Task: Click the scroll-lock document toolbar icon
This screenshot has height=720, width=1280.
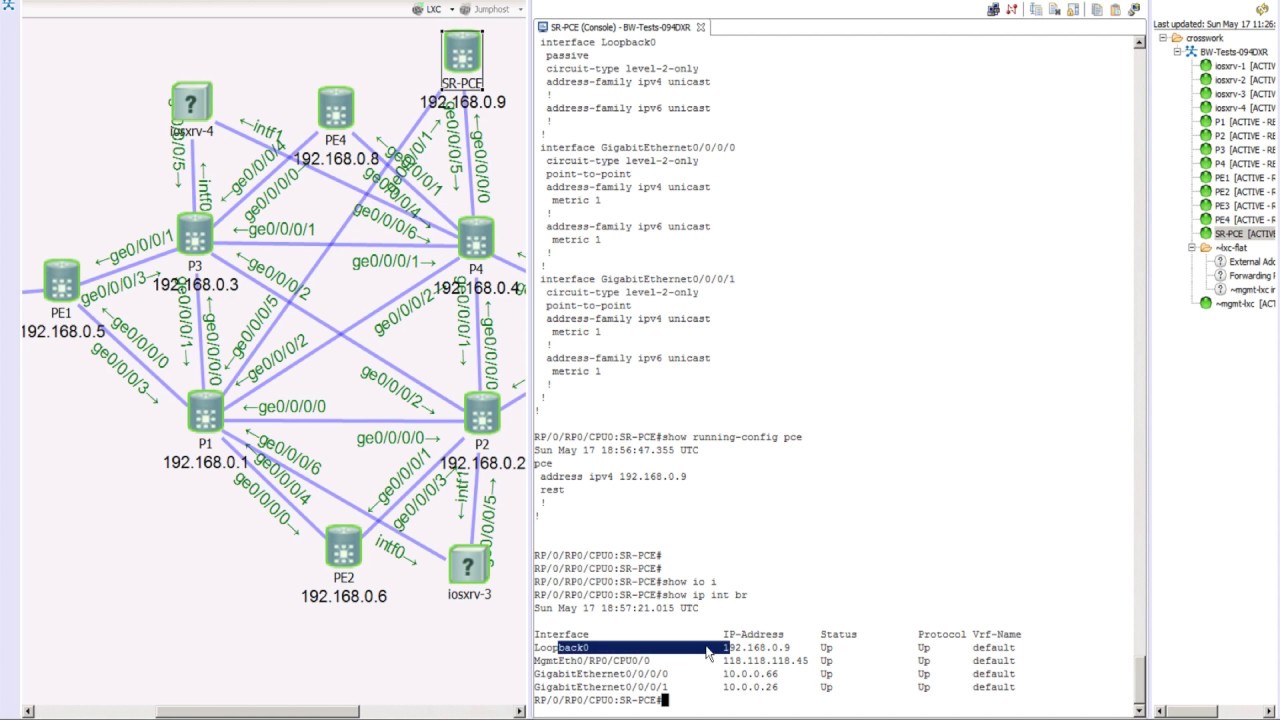Action: (x=1035, y=10)
